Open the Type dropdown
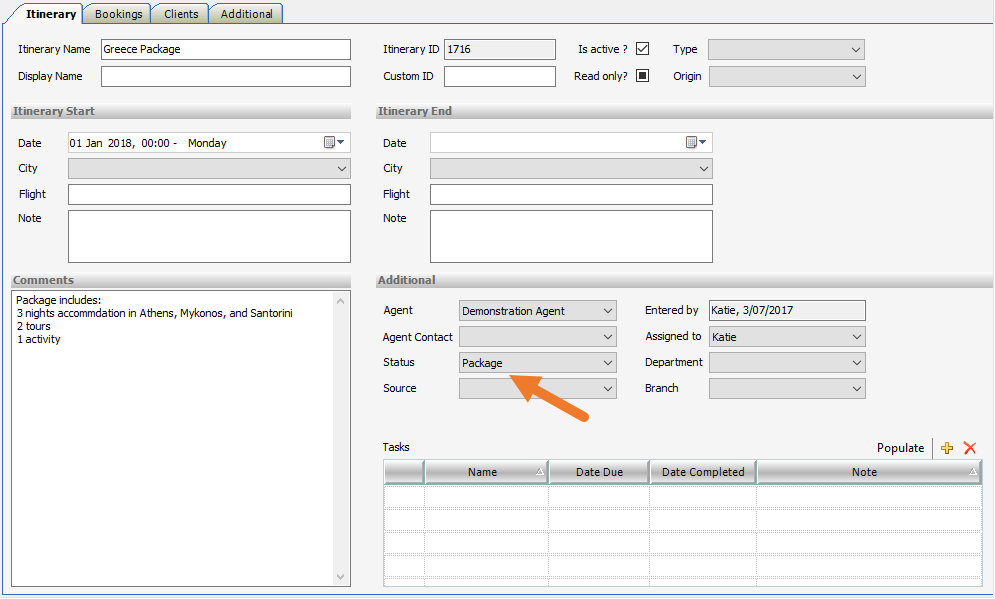Screen dimensions: 995x599 click(x=856, y=49)
